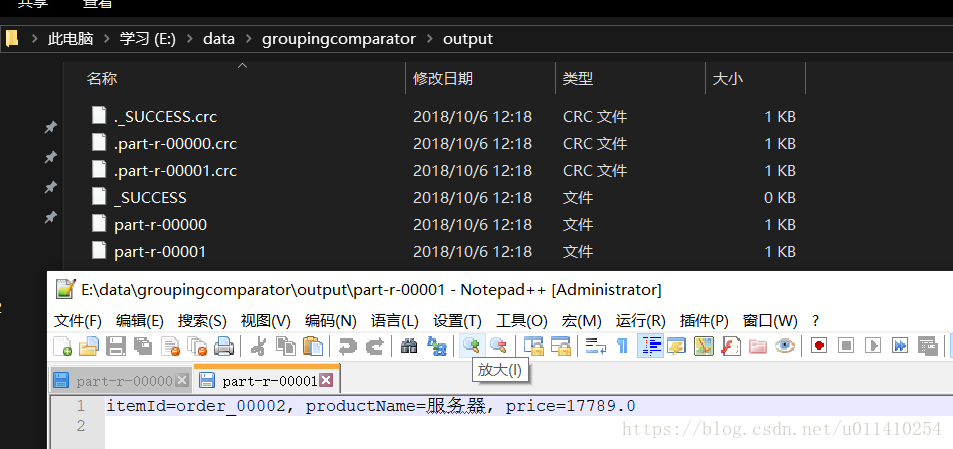The width and height of the screenshot is (953, 449).
Task: Create a new file in Notepad++ toolbar
Action: 62,346
